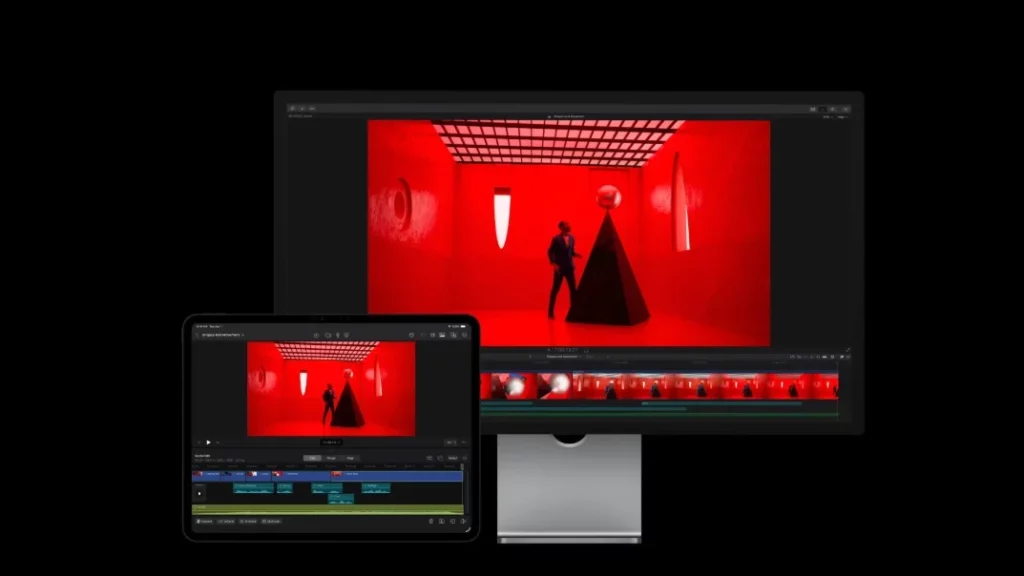
Task: Go to previous frame on the iPad transport
Action: click(x=199, y=442)
